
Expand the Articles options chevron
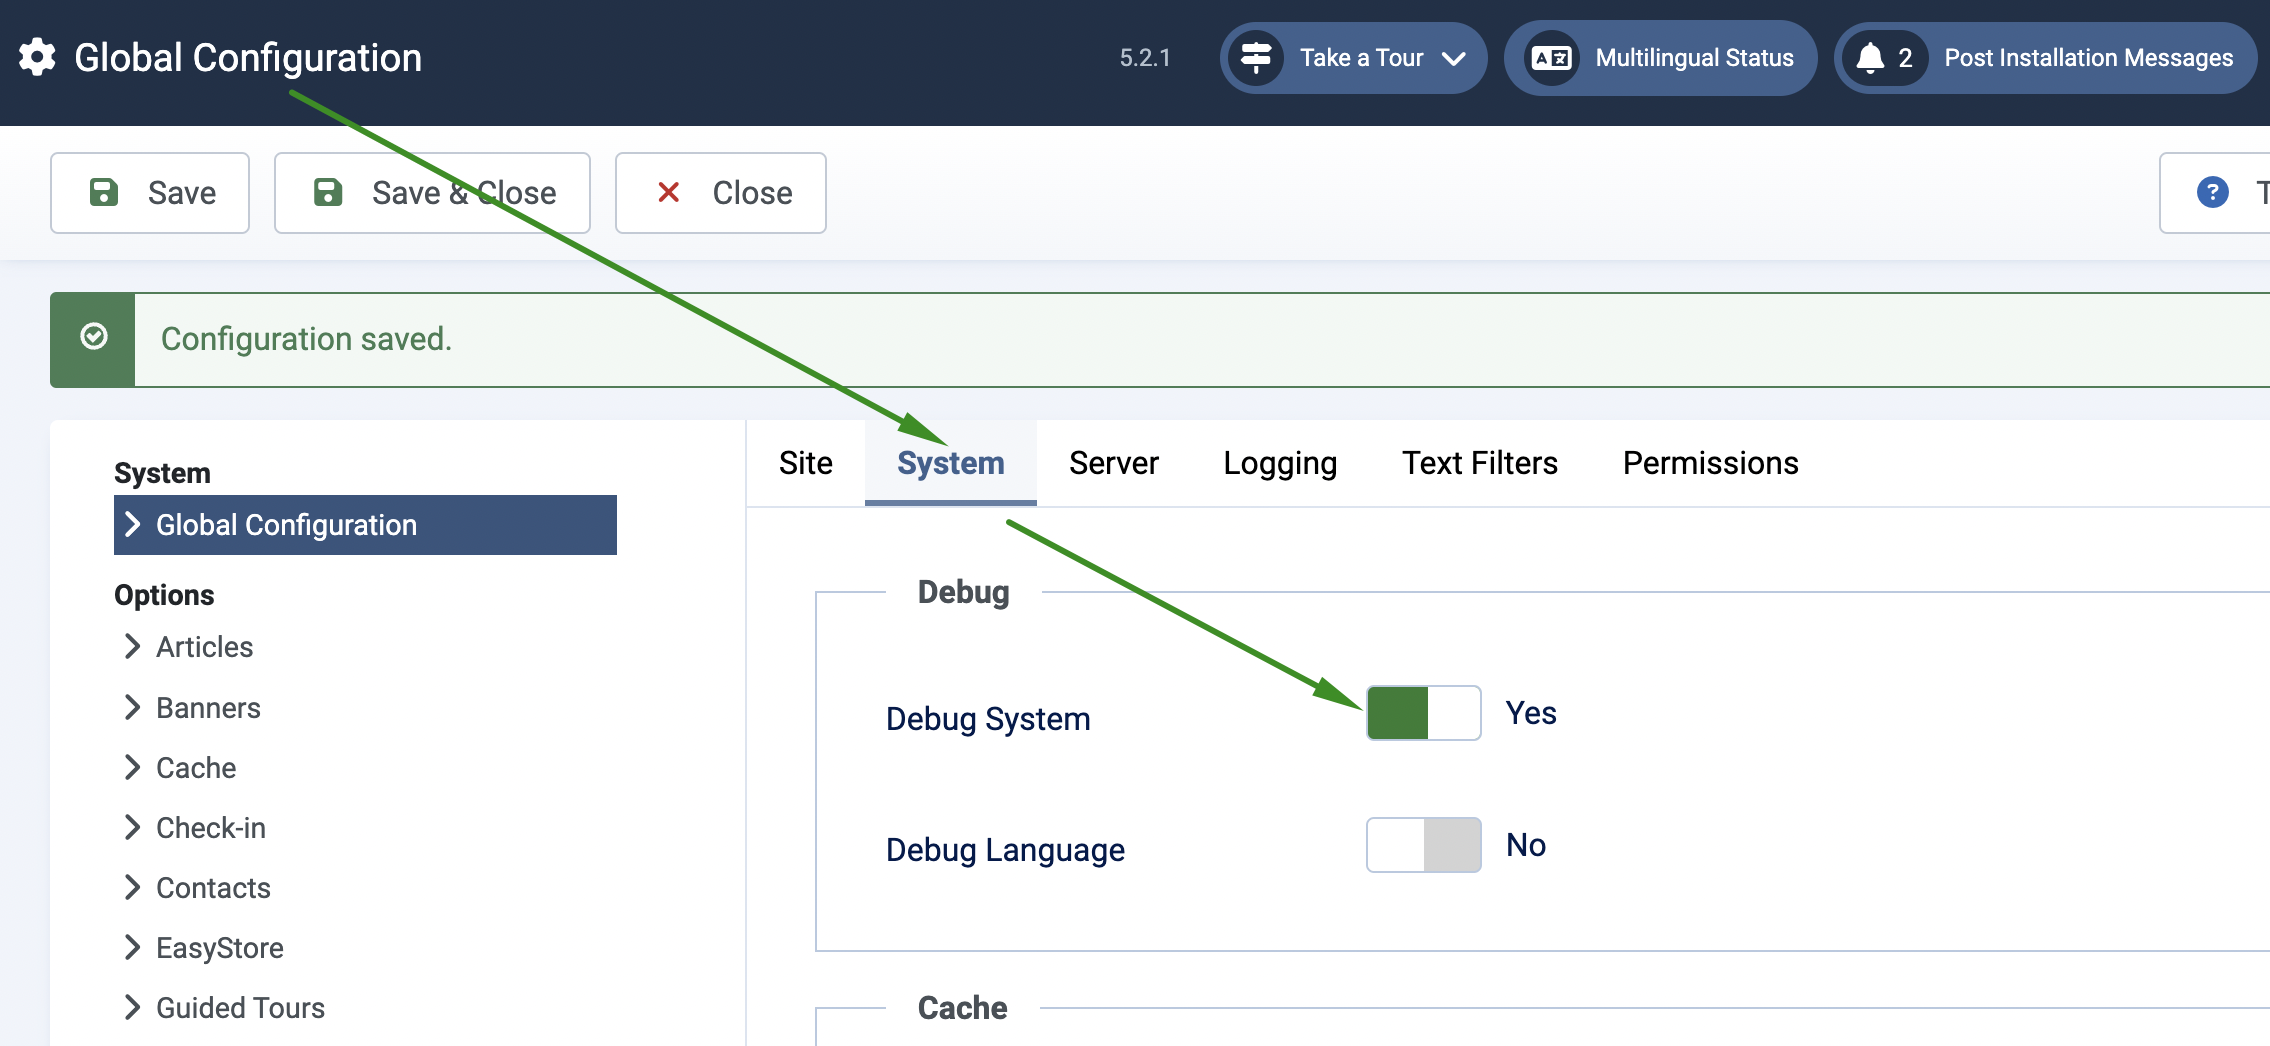[132, 647]
